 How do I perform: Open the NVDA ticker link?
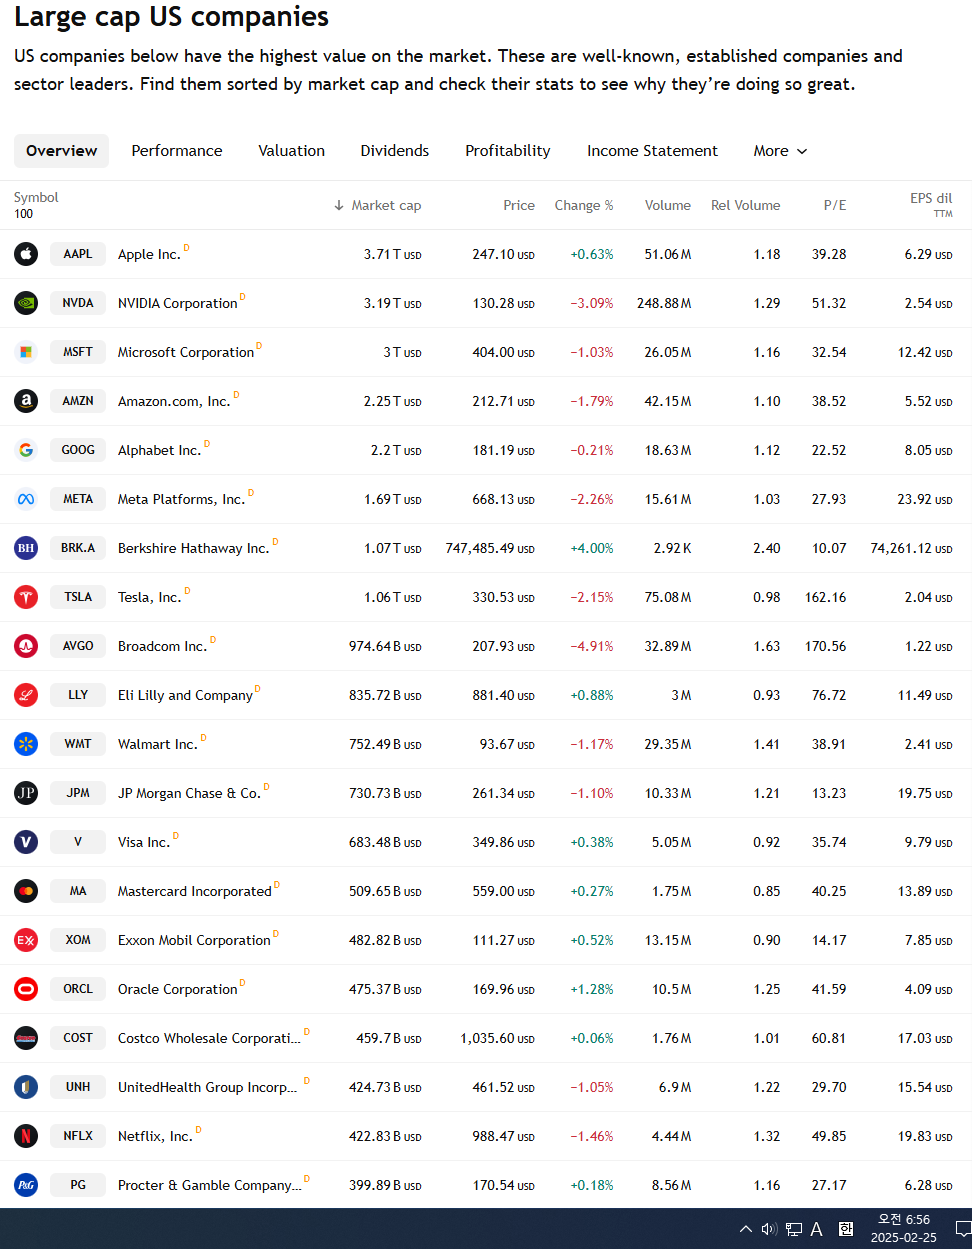point(78,303)
